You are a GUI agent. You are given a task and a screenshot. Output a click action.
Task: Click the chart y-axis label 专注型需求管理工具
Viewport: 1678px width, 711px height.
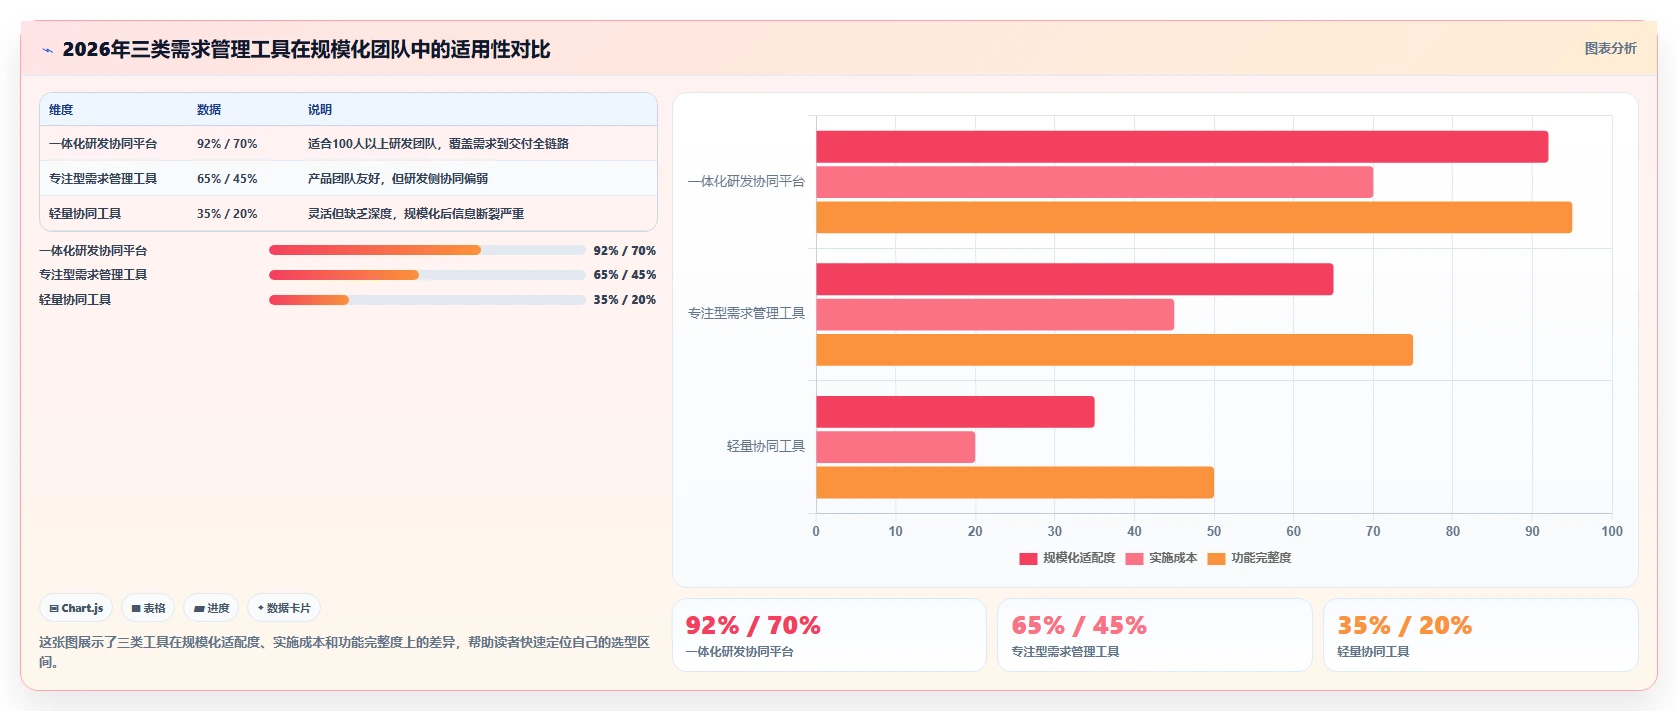click(746, 314)
